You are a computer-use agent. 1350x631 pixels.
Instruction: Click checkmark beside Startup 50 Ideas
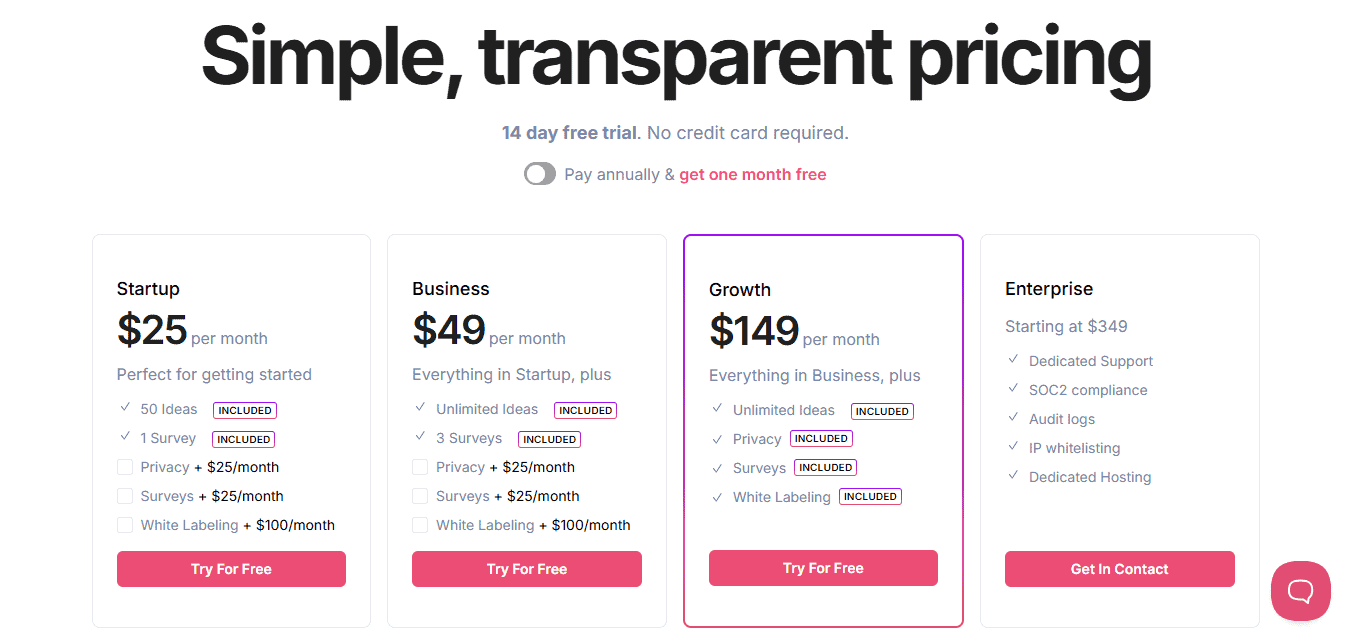click(125, 408)
